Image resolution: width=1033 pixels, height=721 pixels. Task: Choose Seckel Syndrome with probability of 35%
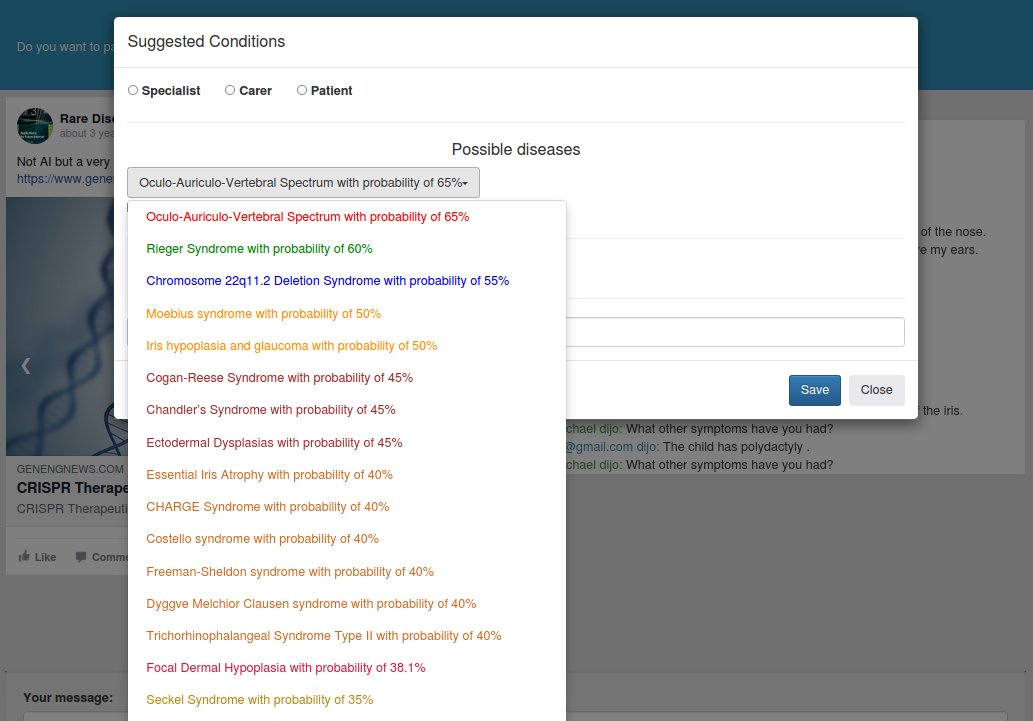(x=259, y=700)
